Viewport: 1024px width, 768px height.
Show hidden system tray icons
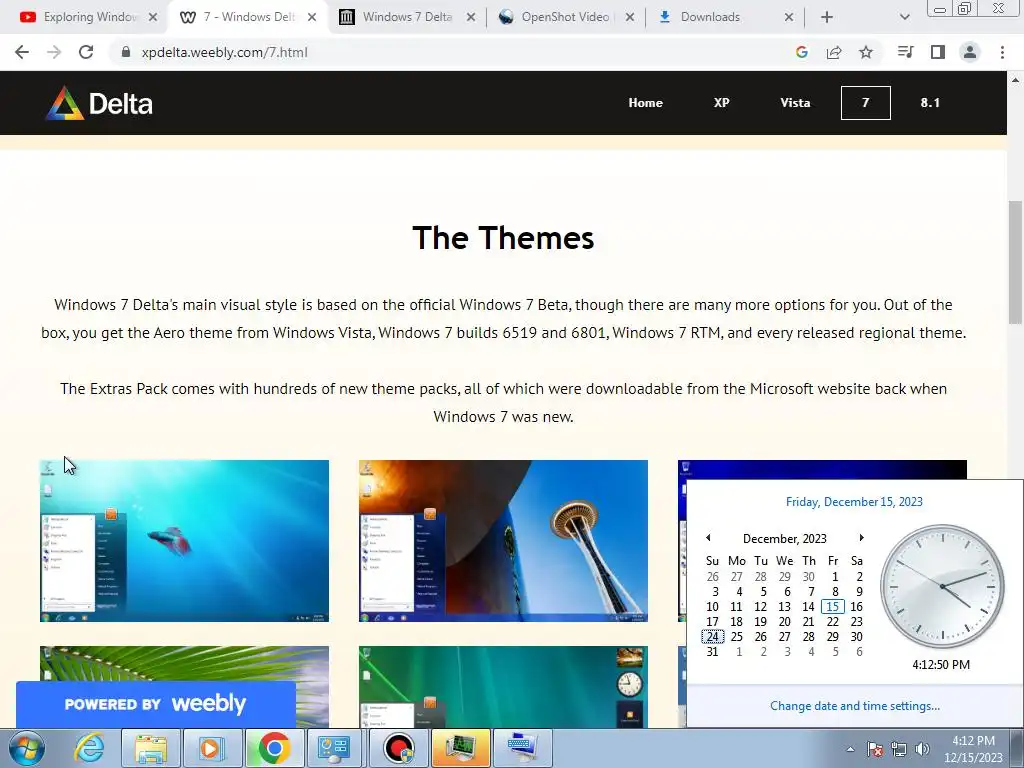coord(850,749)
